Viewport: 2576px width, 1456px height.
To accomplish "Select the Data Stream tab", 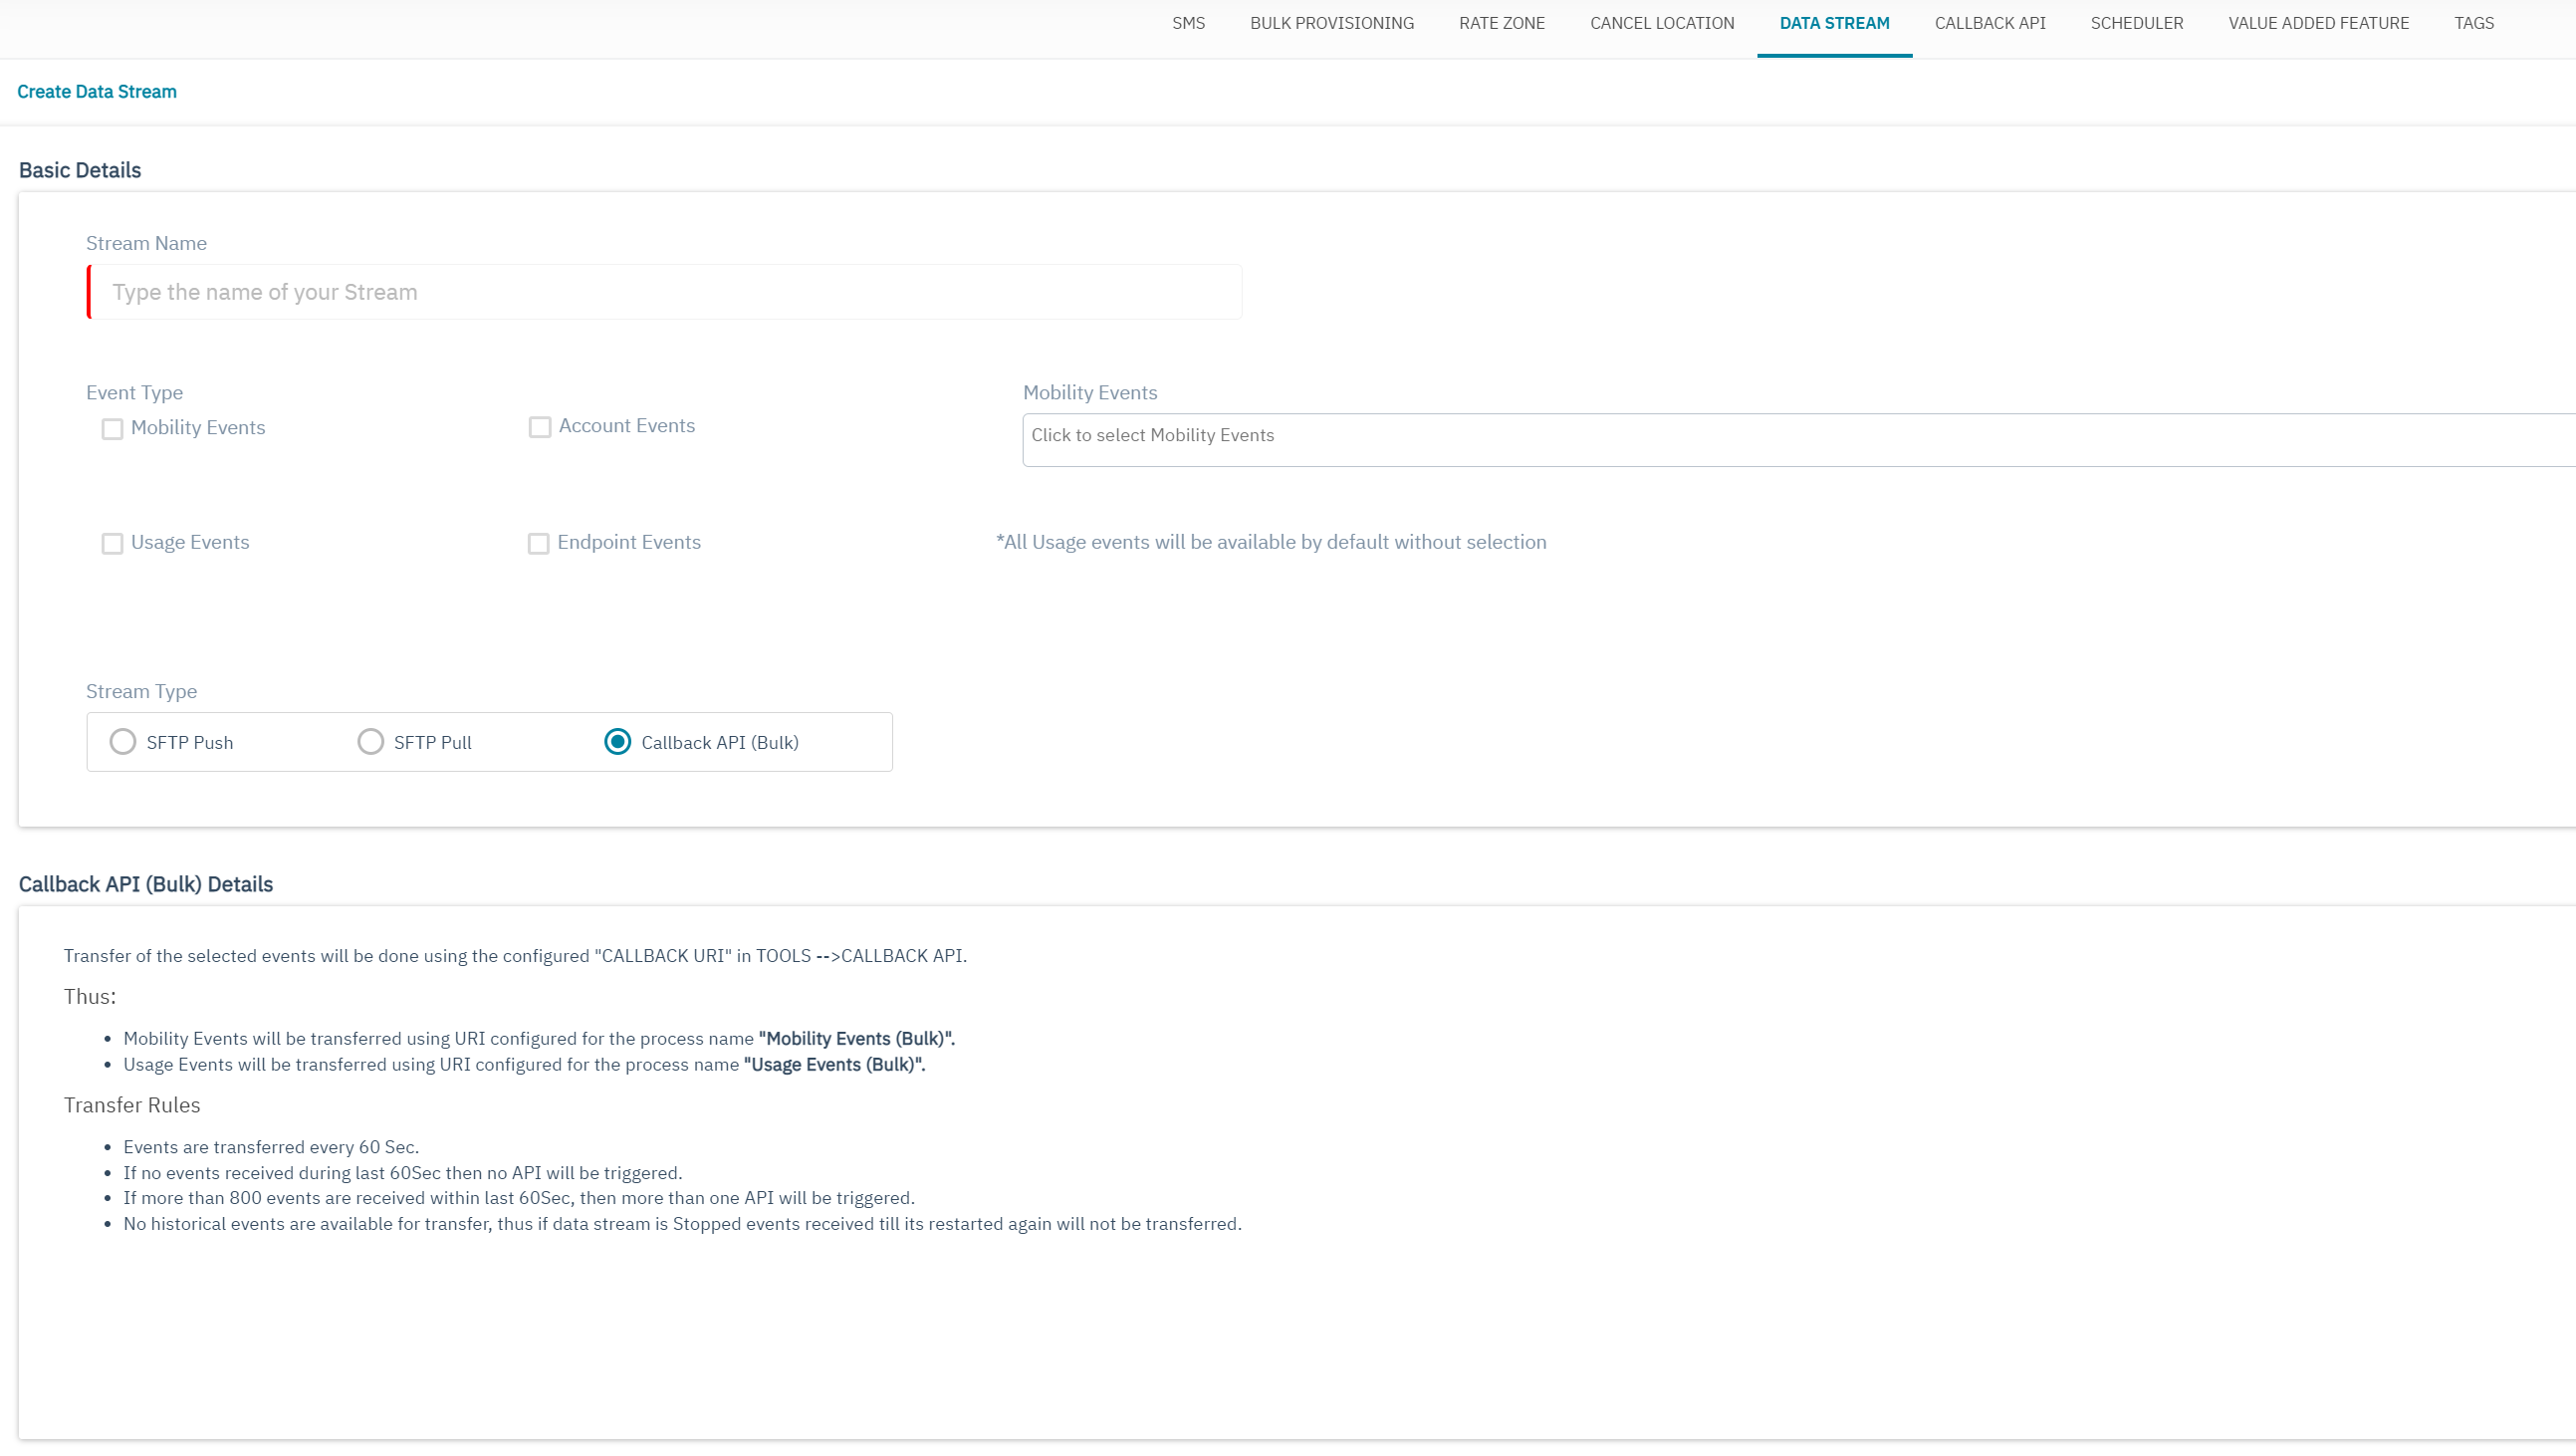I will [x=1834, y=23].
